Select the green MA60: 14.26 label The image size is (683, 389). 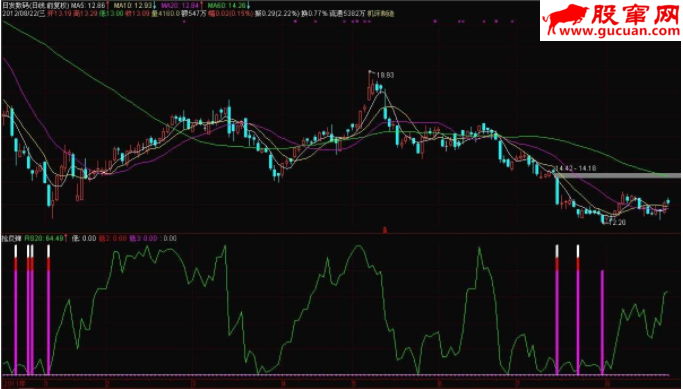226,6
